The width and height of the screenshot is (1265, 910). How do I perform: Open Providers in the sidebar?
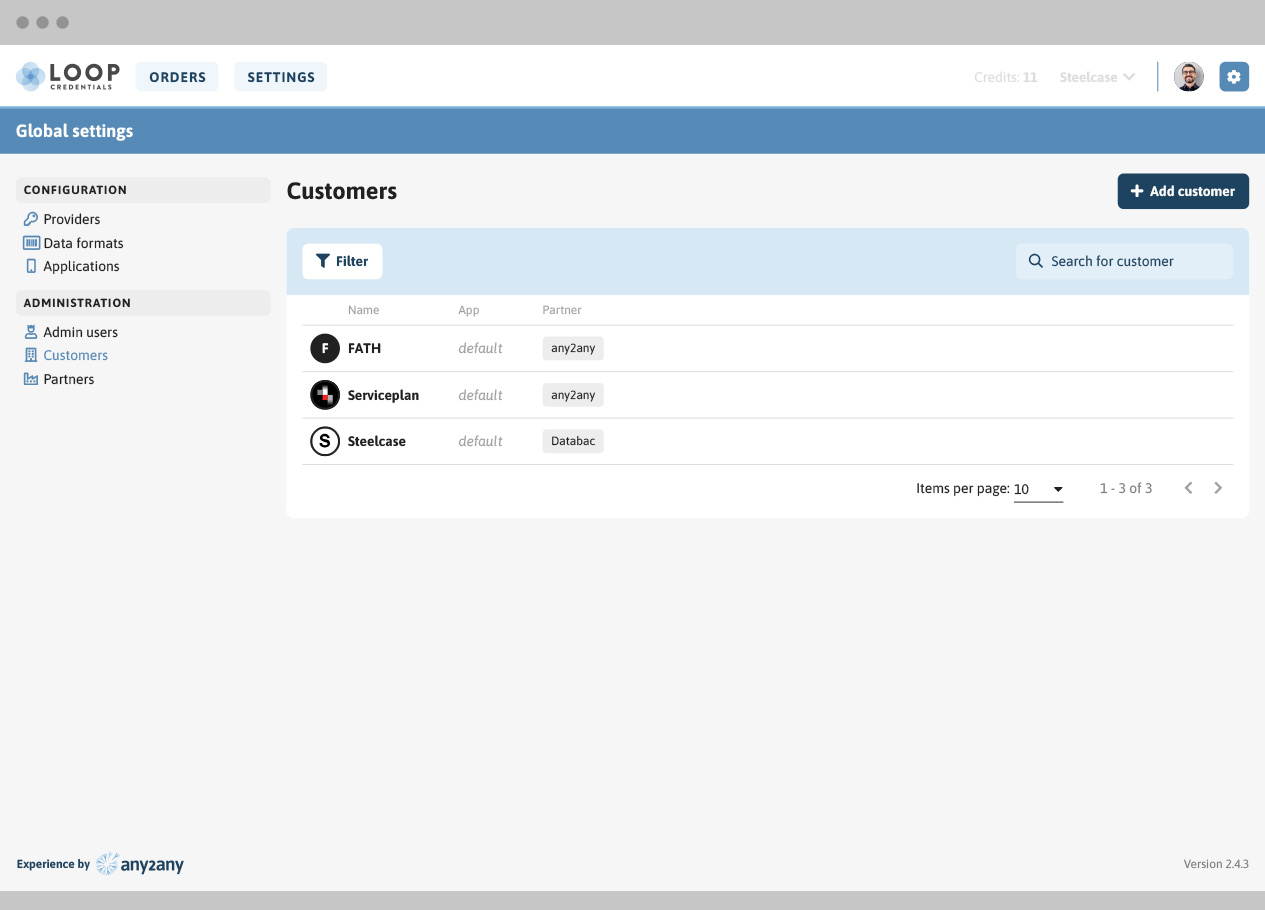[x=71, y=219]
